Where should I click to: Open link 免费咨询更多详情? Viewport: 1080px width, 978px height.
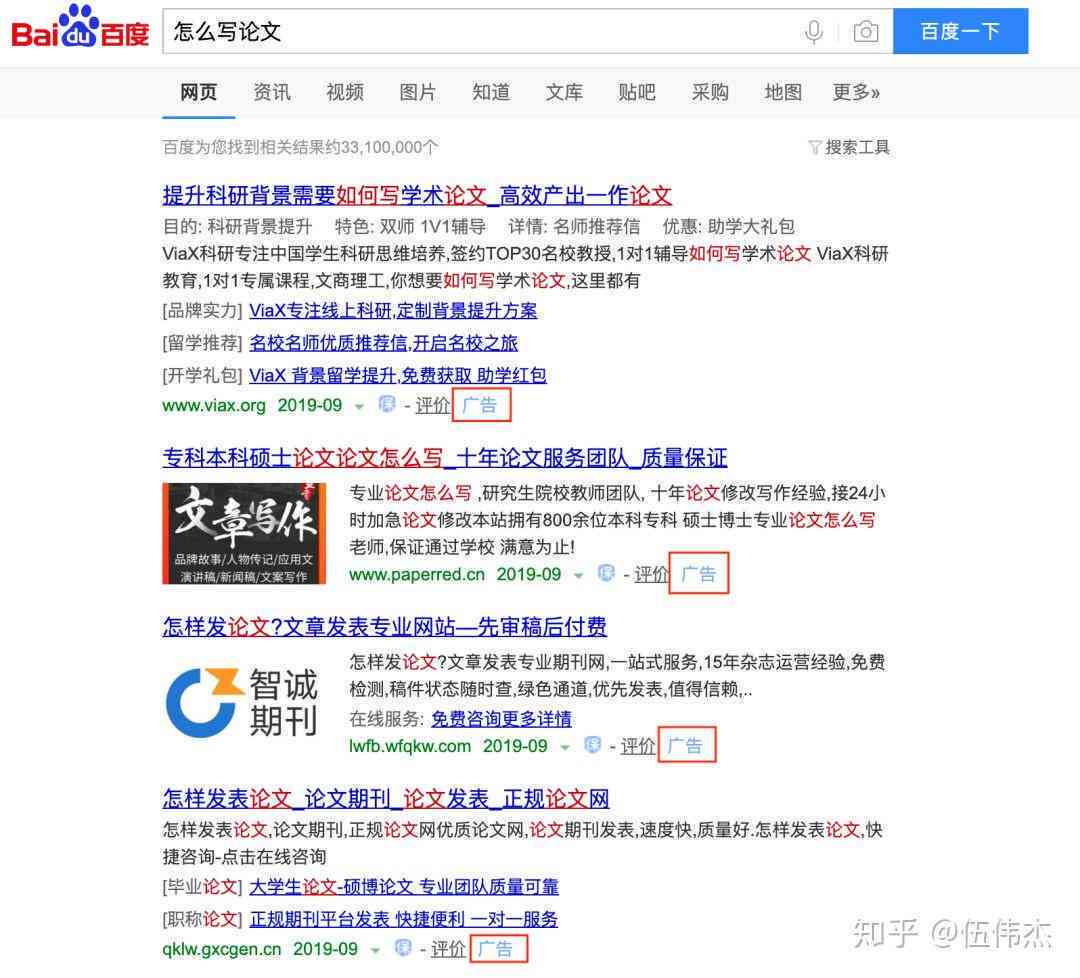(501, 719)
